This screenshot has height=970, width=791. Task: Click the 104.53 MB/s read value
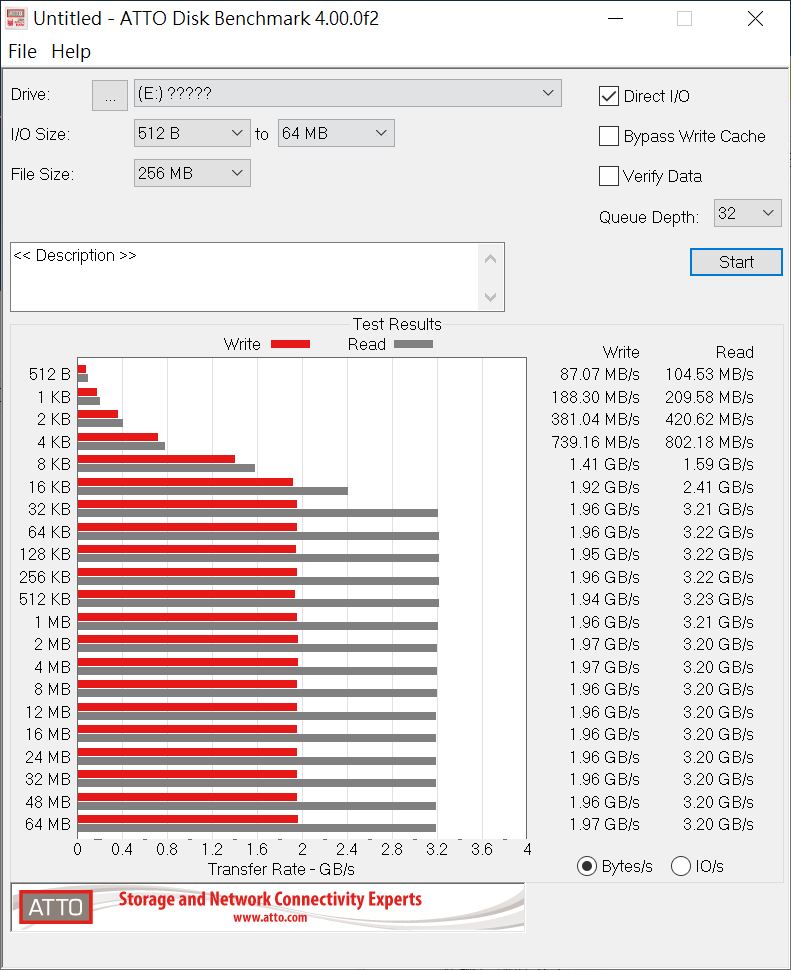point(709,374)
